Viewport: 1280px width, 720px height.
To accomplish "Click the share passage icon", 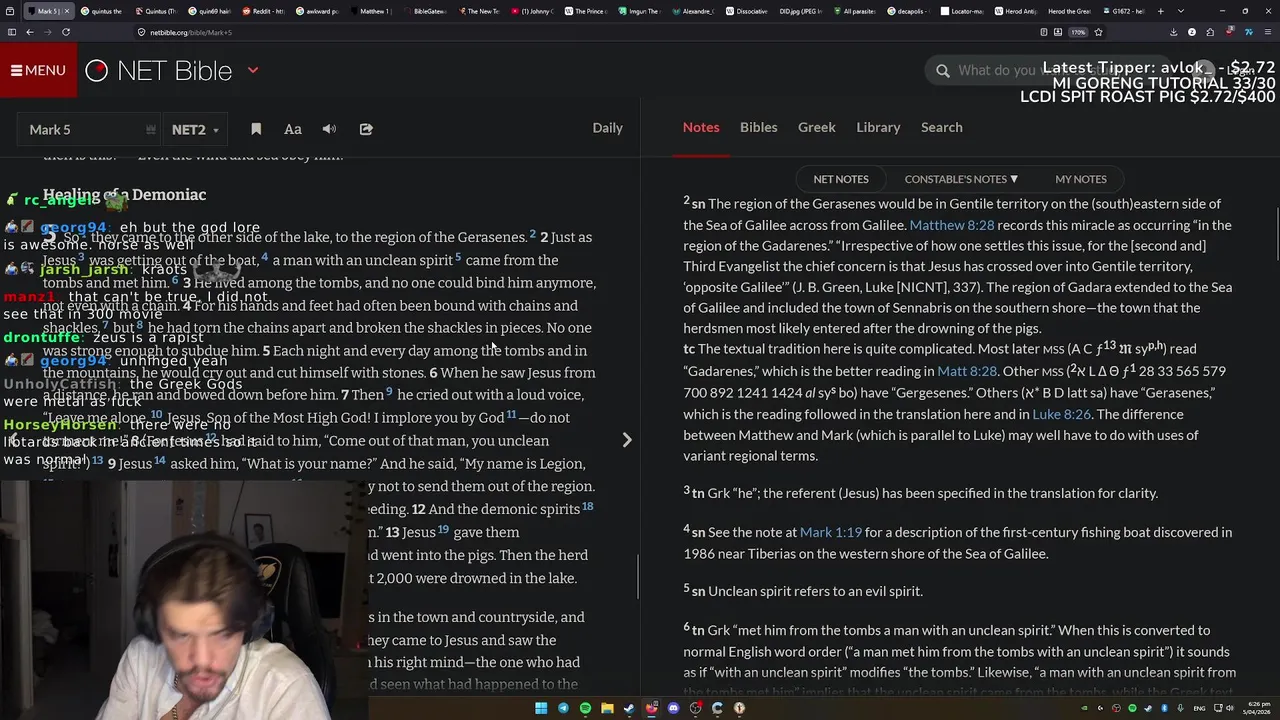I will point(366,129).
